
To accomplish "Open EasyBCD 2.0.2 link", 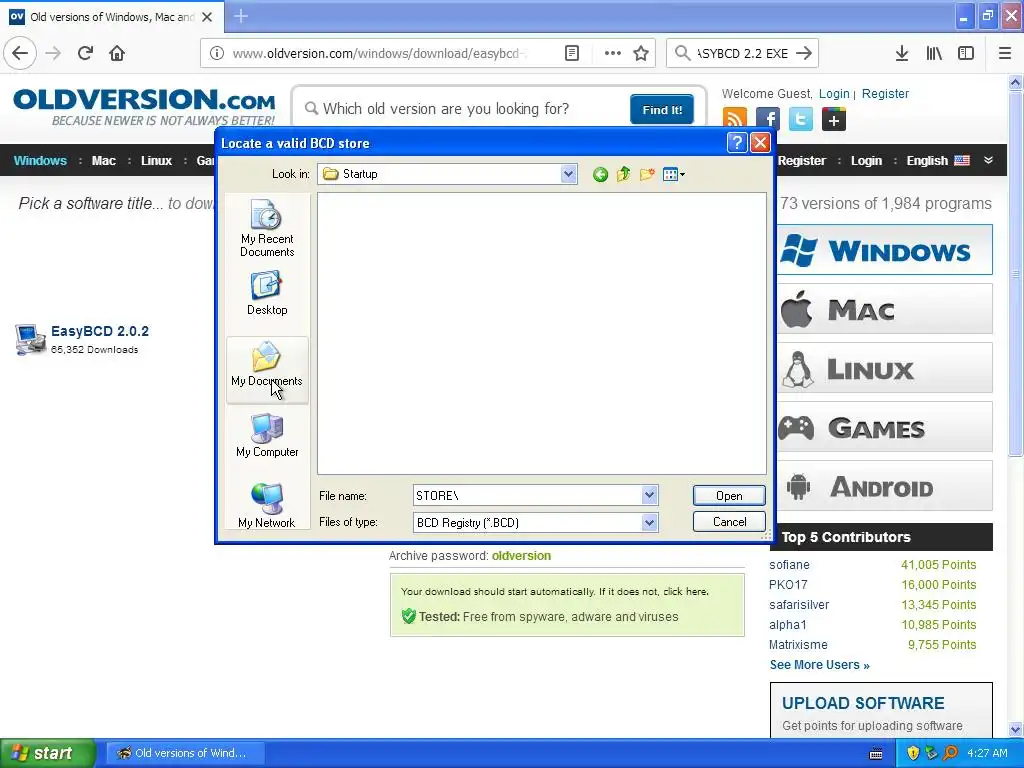I will coord(99,331).
